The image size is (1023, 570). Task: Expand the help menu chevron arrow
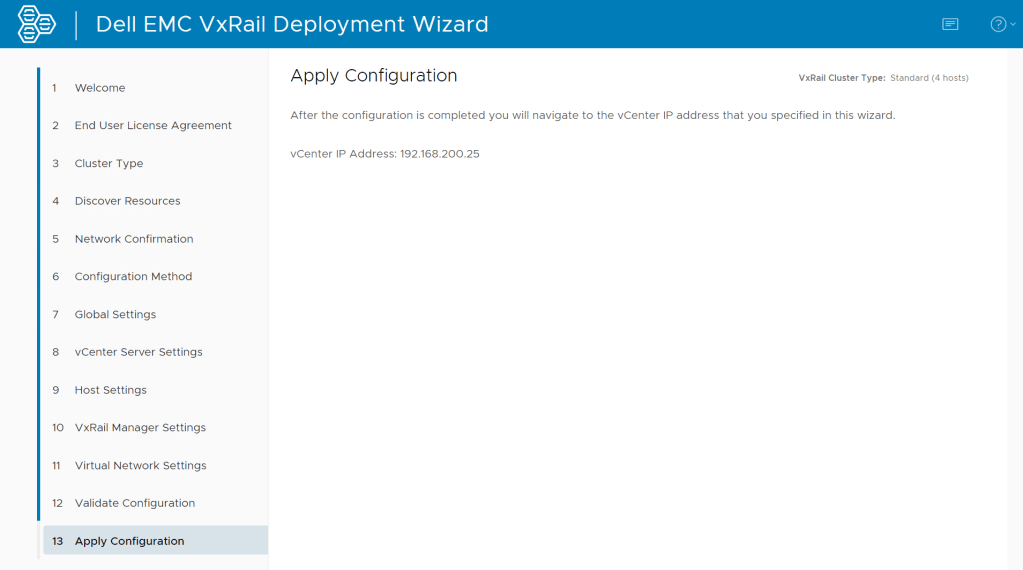point(1013,25)
